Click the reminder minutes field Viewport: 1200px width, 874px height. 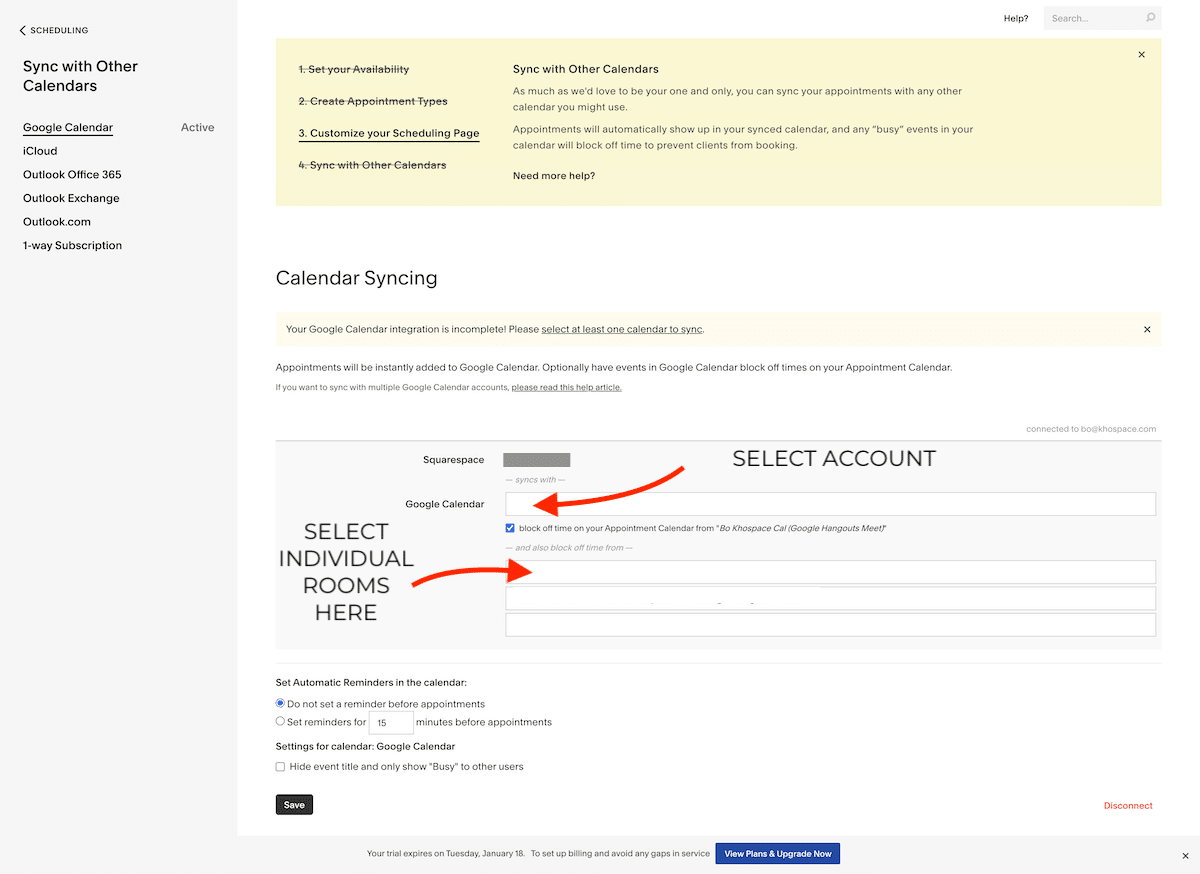pyautogui.click(x=391, y=722)
